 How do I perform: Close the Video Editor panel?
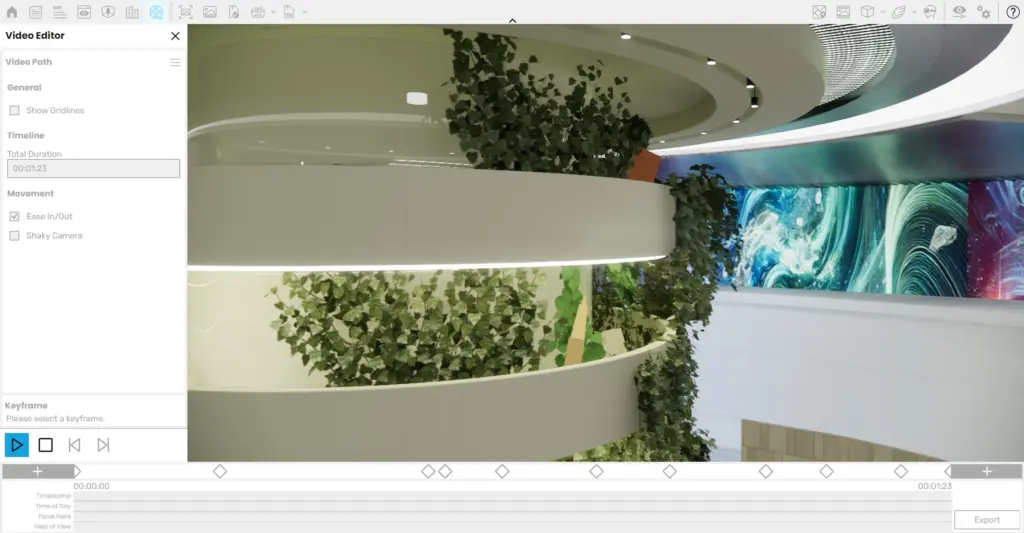point(175,36)
